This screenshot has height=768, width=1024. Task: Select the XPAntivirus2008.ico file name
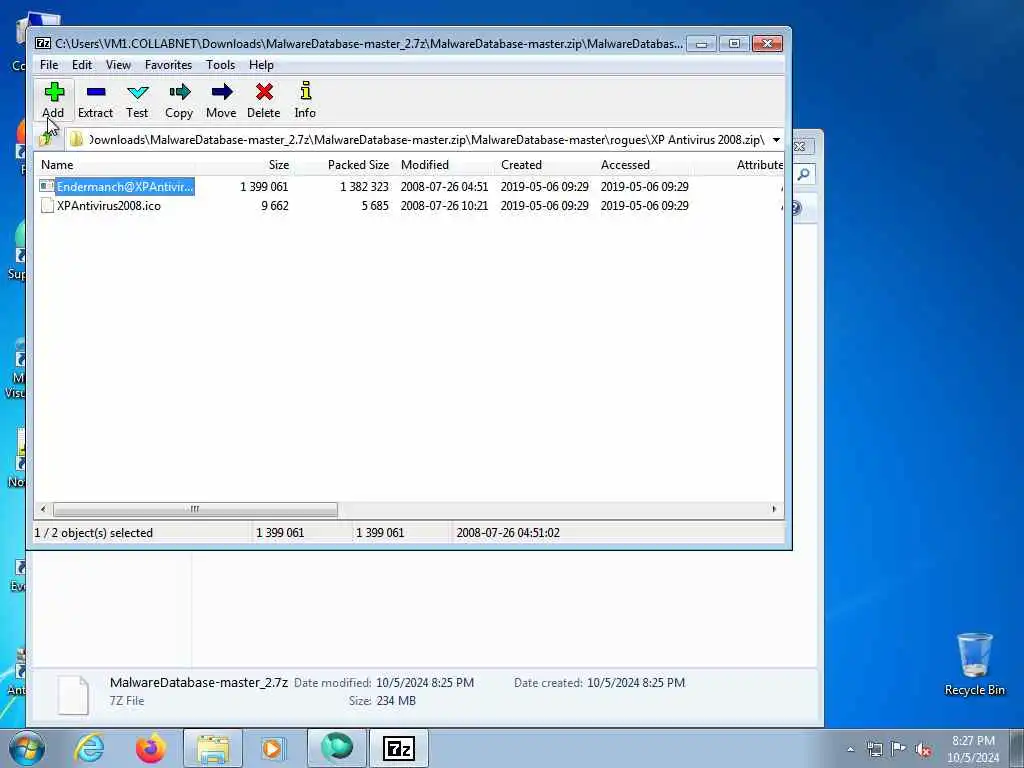pyautogui.click(x=108, y=206)
